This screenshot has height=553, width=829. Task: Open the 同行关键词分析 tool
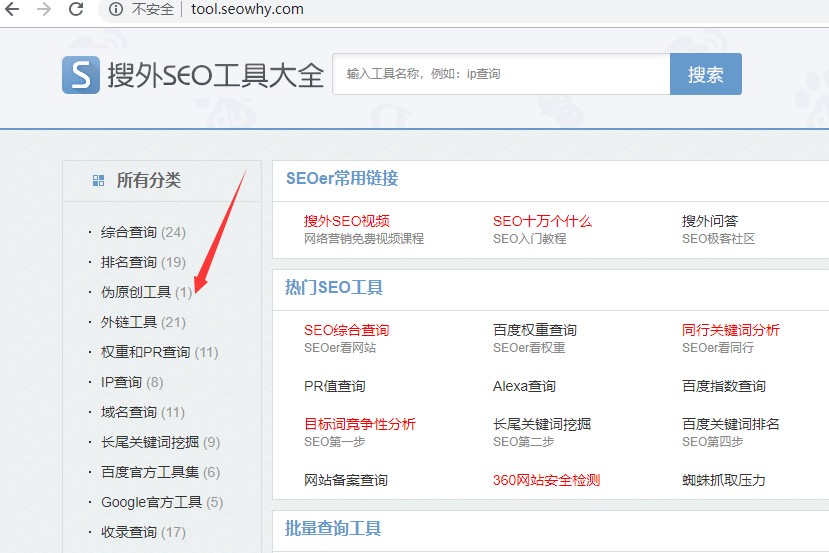click(x=731, y=330)
